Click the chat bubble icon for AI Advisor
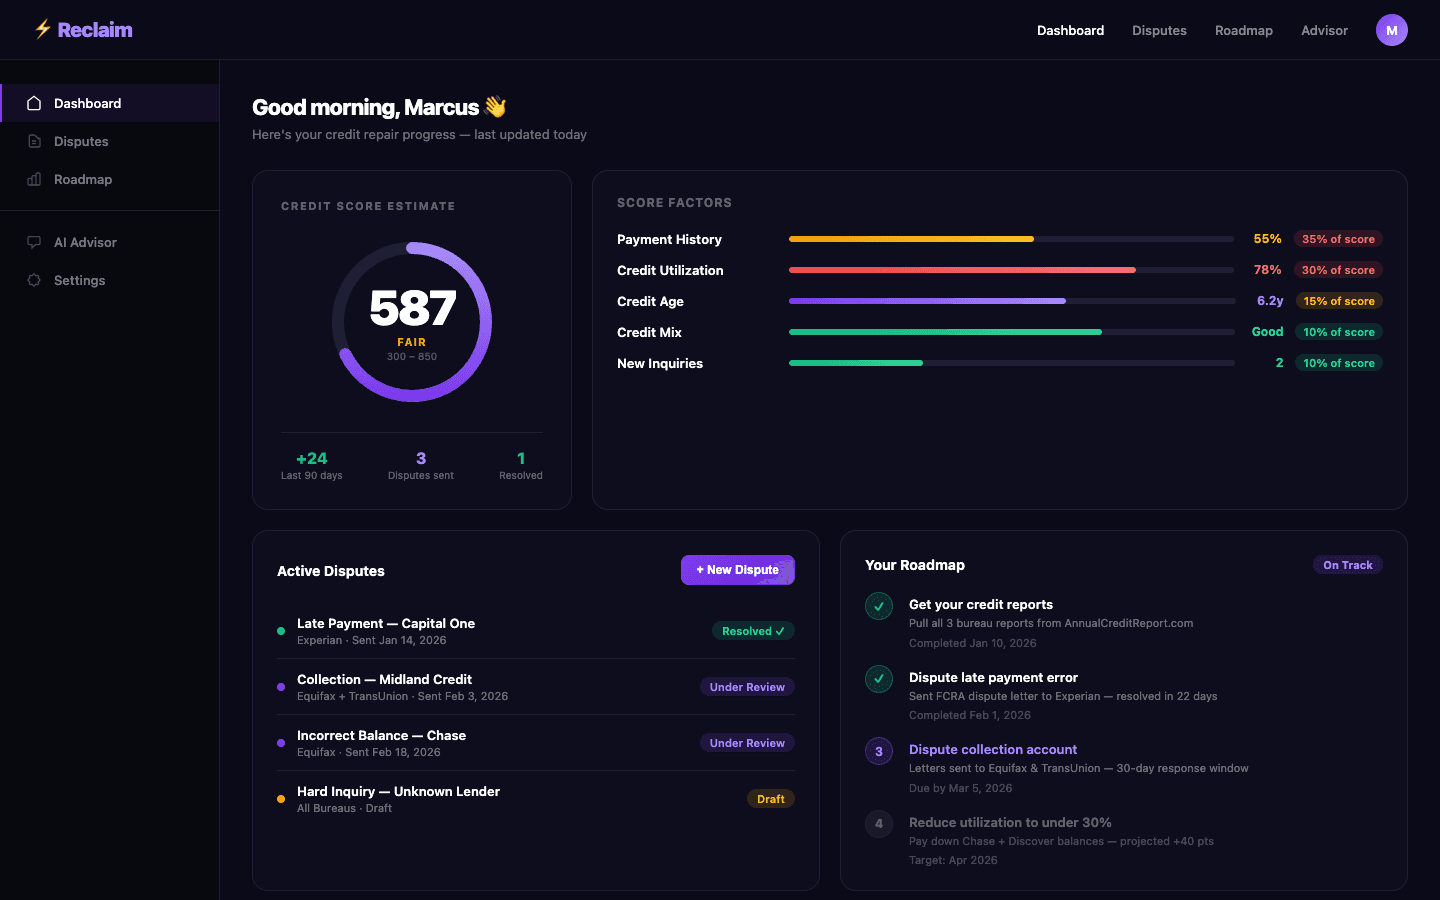Image resolution: width=1440 pixels, height=900 pixels. pyautogui.click(x=34, y=242)
